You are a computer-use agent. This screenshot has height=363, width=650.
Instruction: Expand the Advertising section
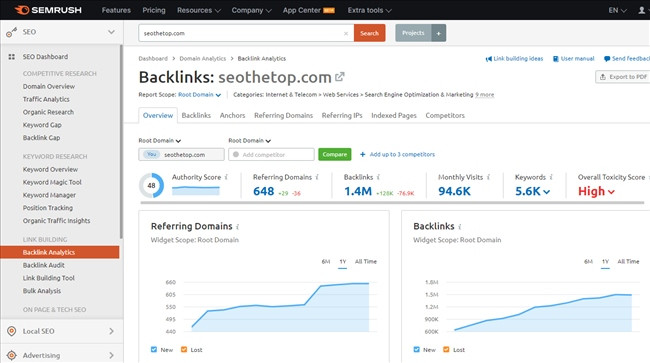click(x=111, y=355)
